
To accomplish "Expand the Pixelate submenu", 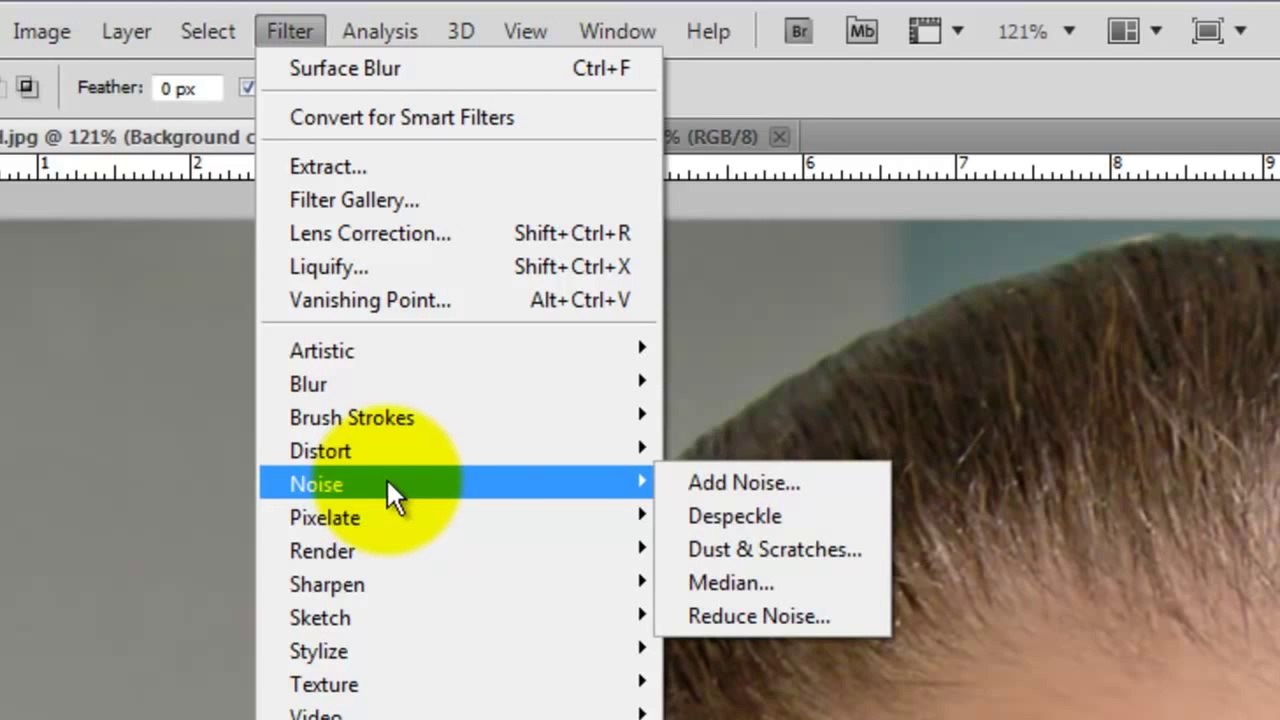I will click(x=459, y=518).
